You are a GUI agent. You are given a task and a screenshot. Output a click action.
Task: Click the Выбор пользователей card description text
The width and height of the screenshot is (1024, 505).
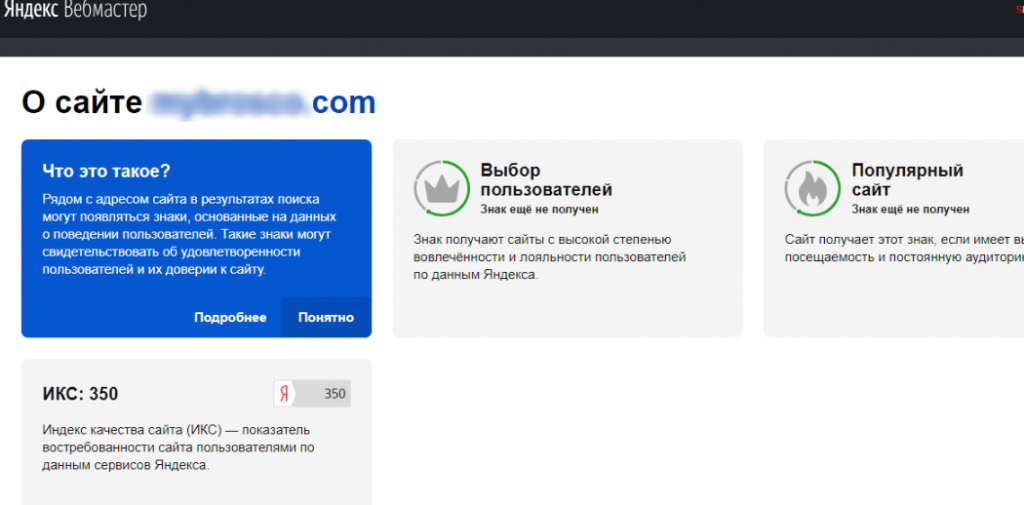(549, 257)
